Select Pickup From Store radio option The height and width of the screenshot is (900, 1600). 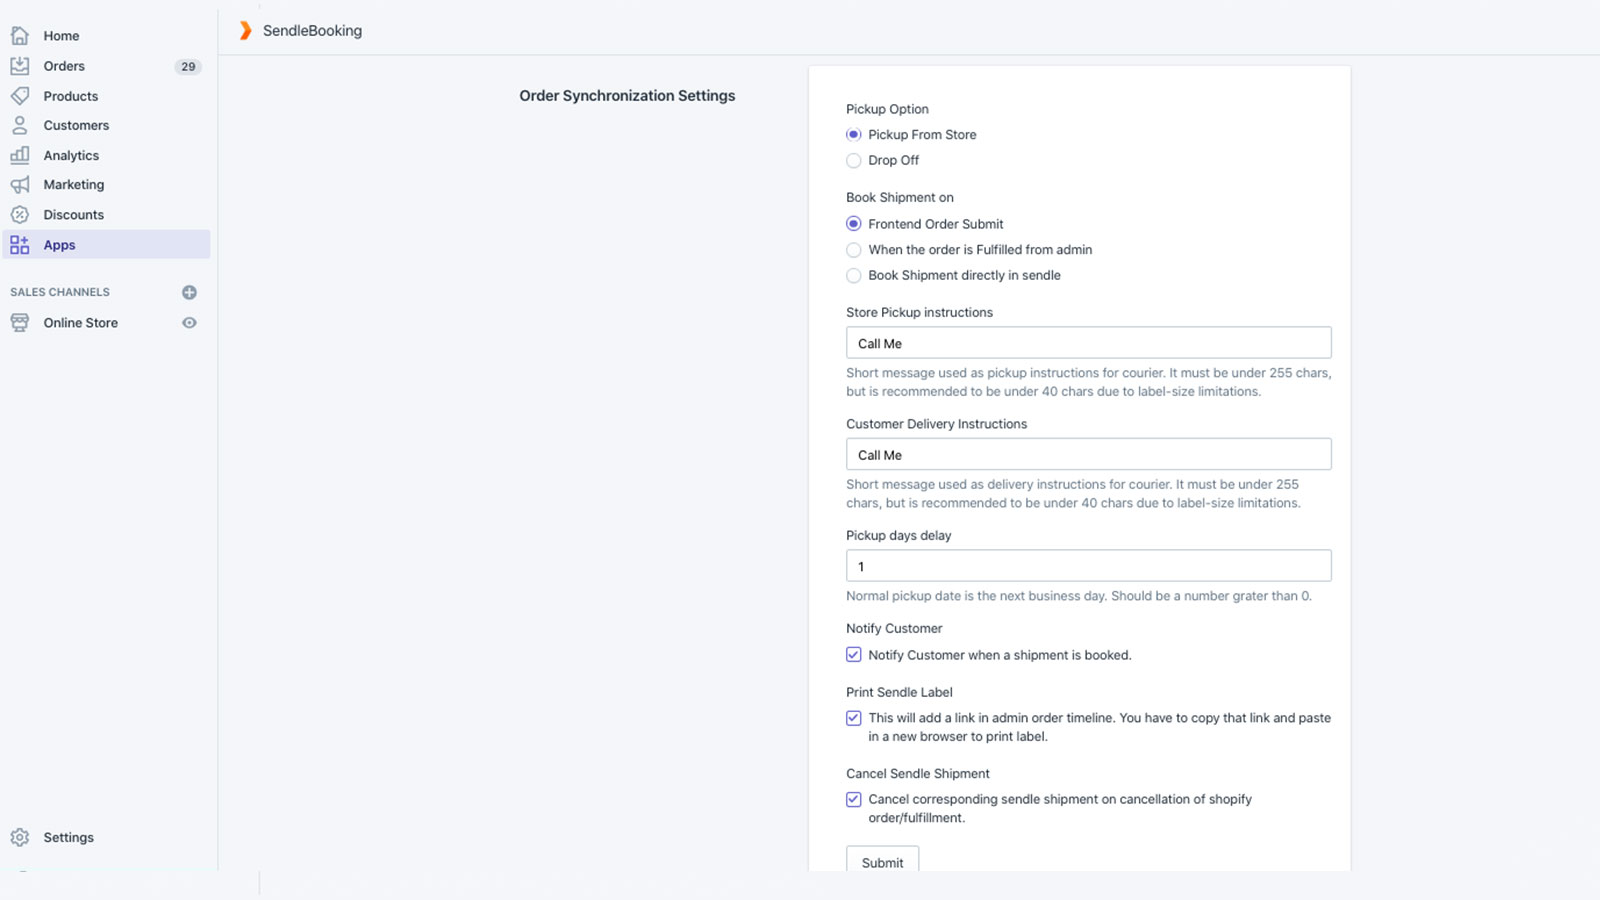pos(853,135)
